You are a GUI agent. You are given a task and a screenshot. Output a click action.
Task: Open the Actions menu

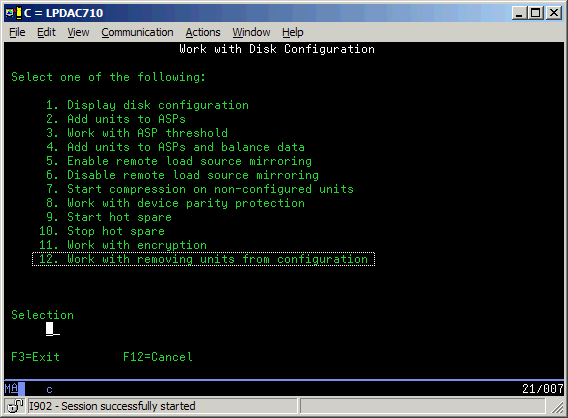(x=203, y=32)
